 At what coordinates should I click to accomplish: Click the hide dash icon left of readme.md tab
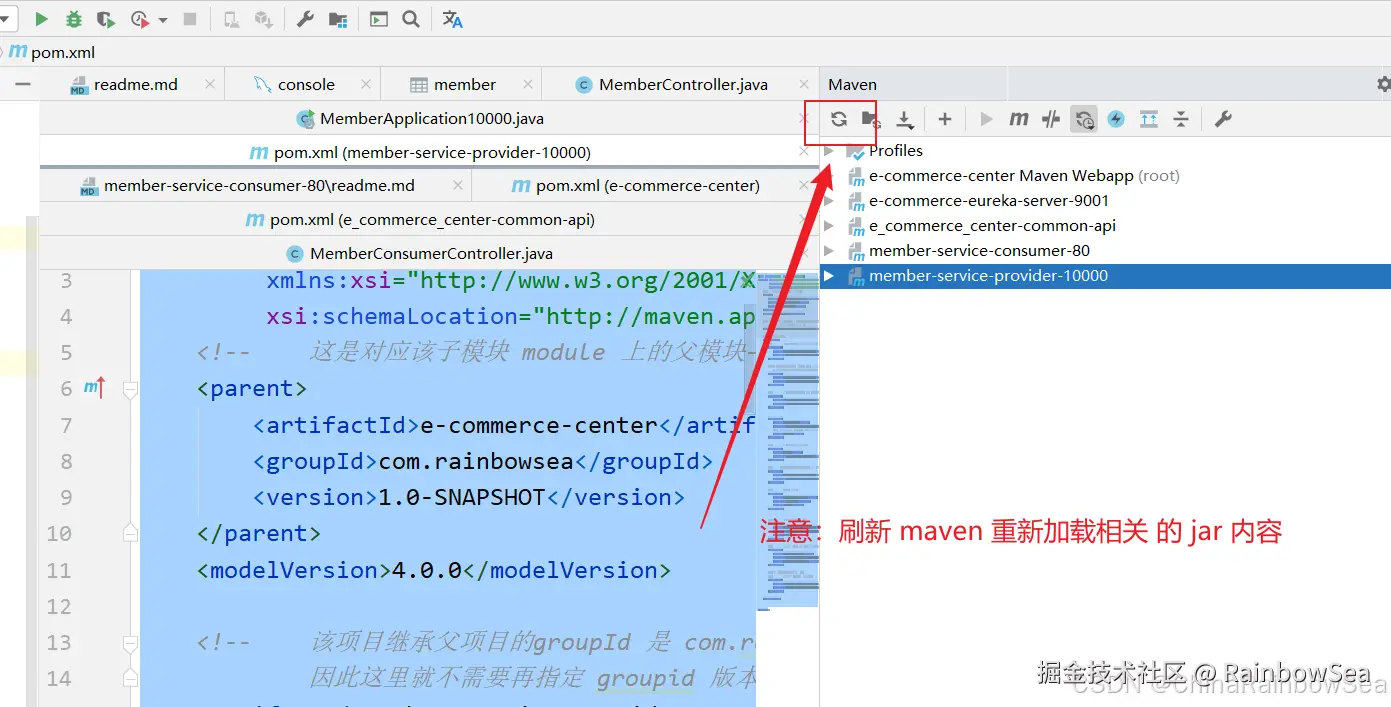click(x=22, y=84)
